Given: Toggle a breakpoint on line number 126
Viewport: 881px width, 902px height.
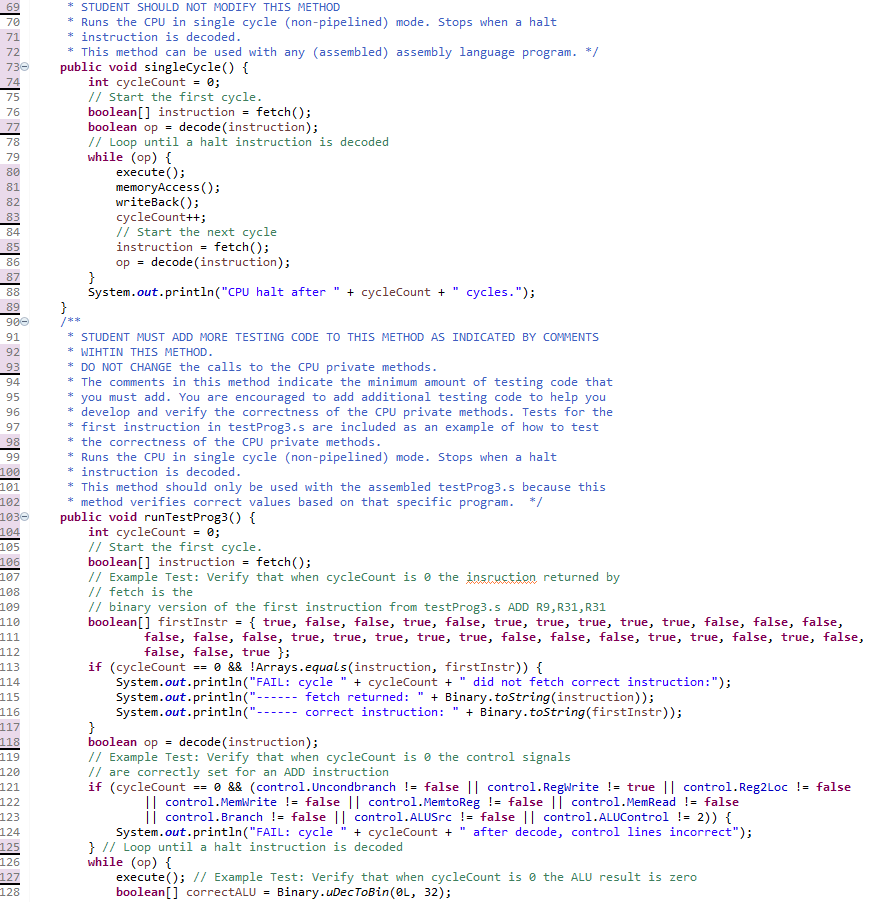Looking at the screenshot, I should (x=10, y=861).
